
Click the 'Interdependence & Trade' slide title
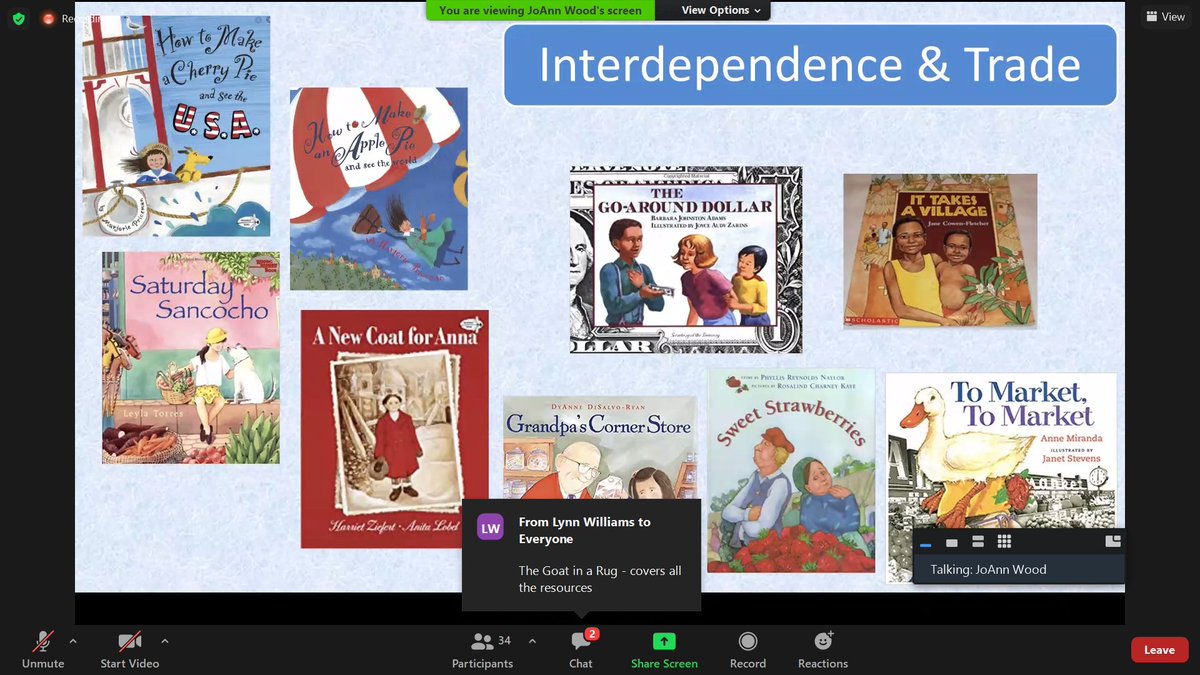[x=810, y=65]
